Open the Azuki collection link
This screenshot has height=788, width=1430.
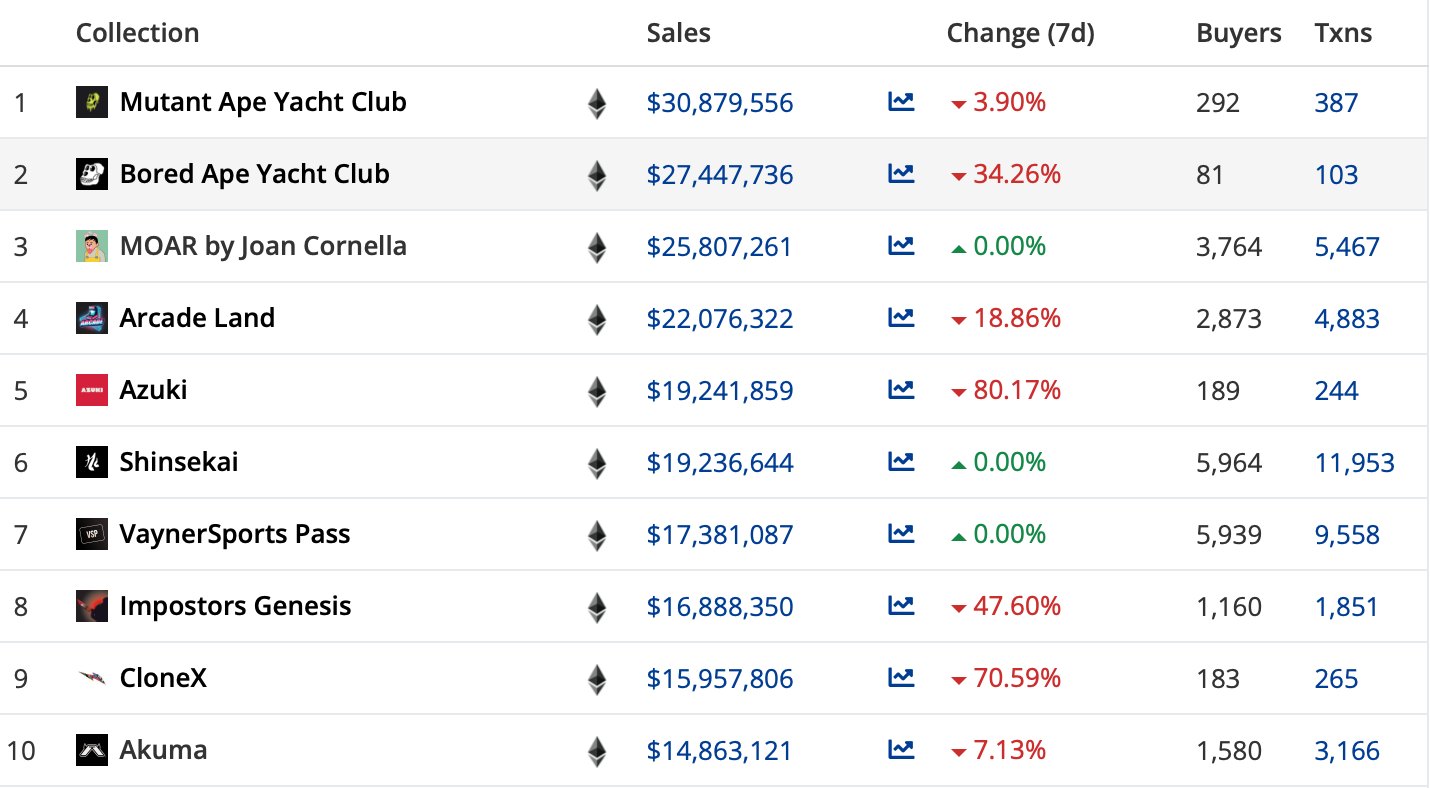click(154, 390)
